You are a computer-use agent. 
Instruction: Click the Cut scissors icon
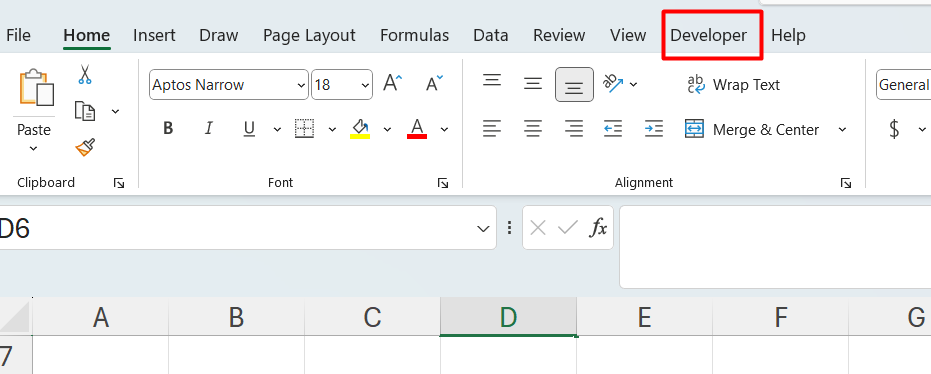(85, 75)
